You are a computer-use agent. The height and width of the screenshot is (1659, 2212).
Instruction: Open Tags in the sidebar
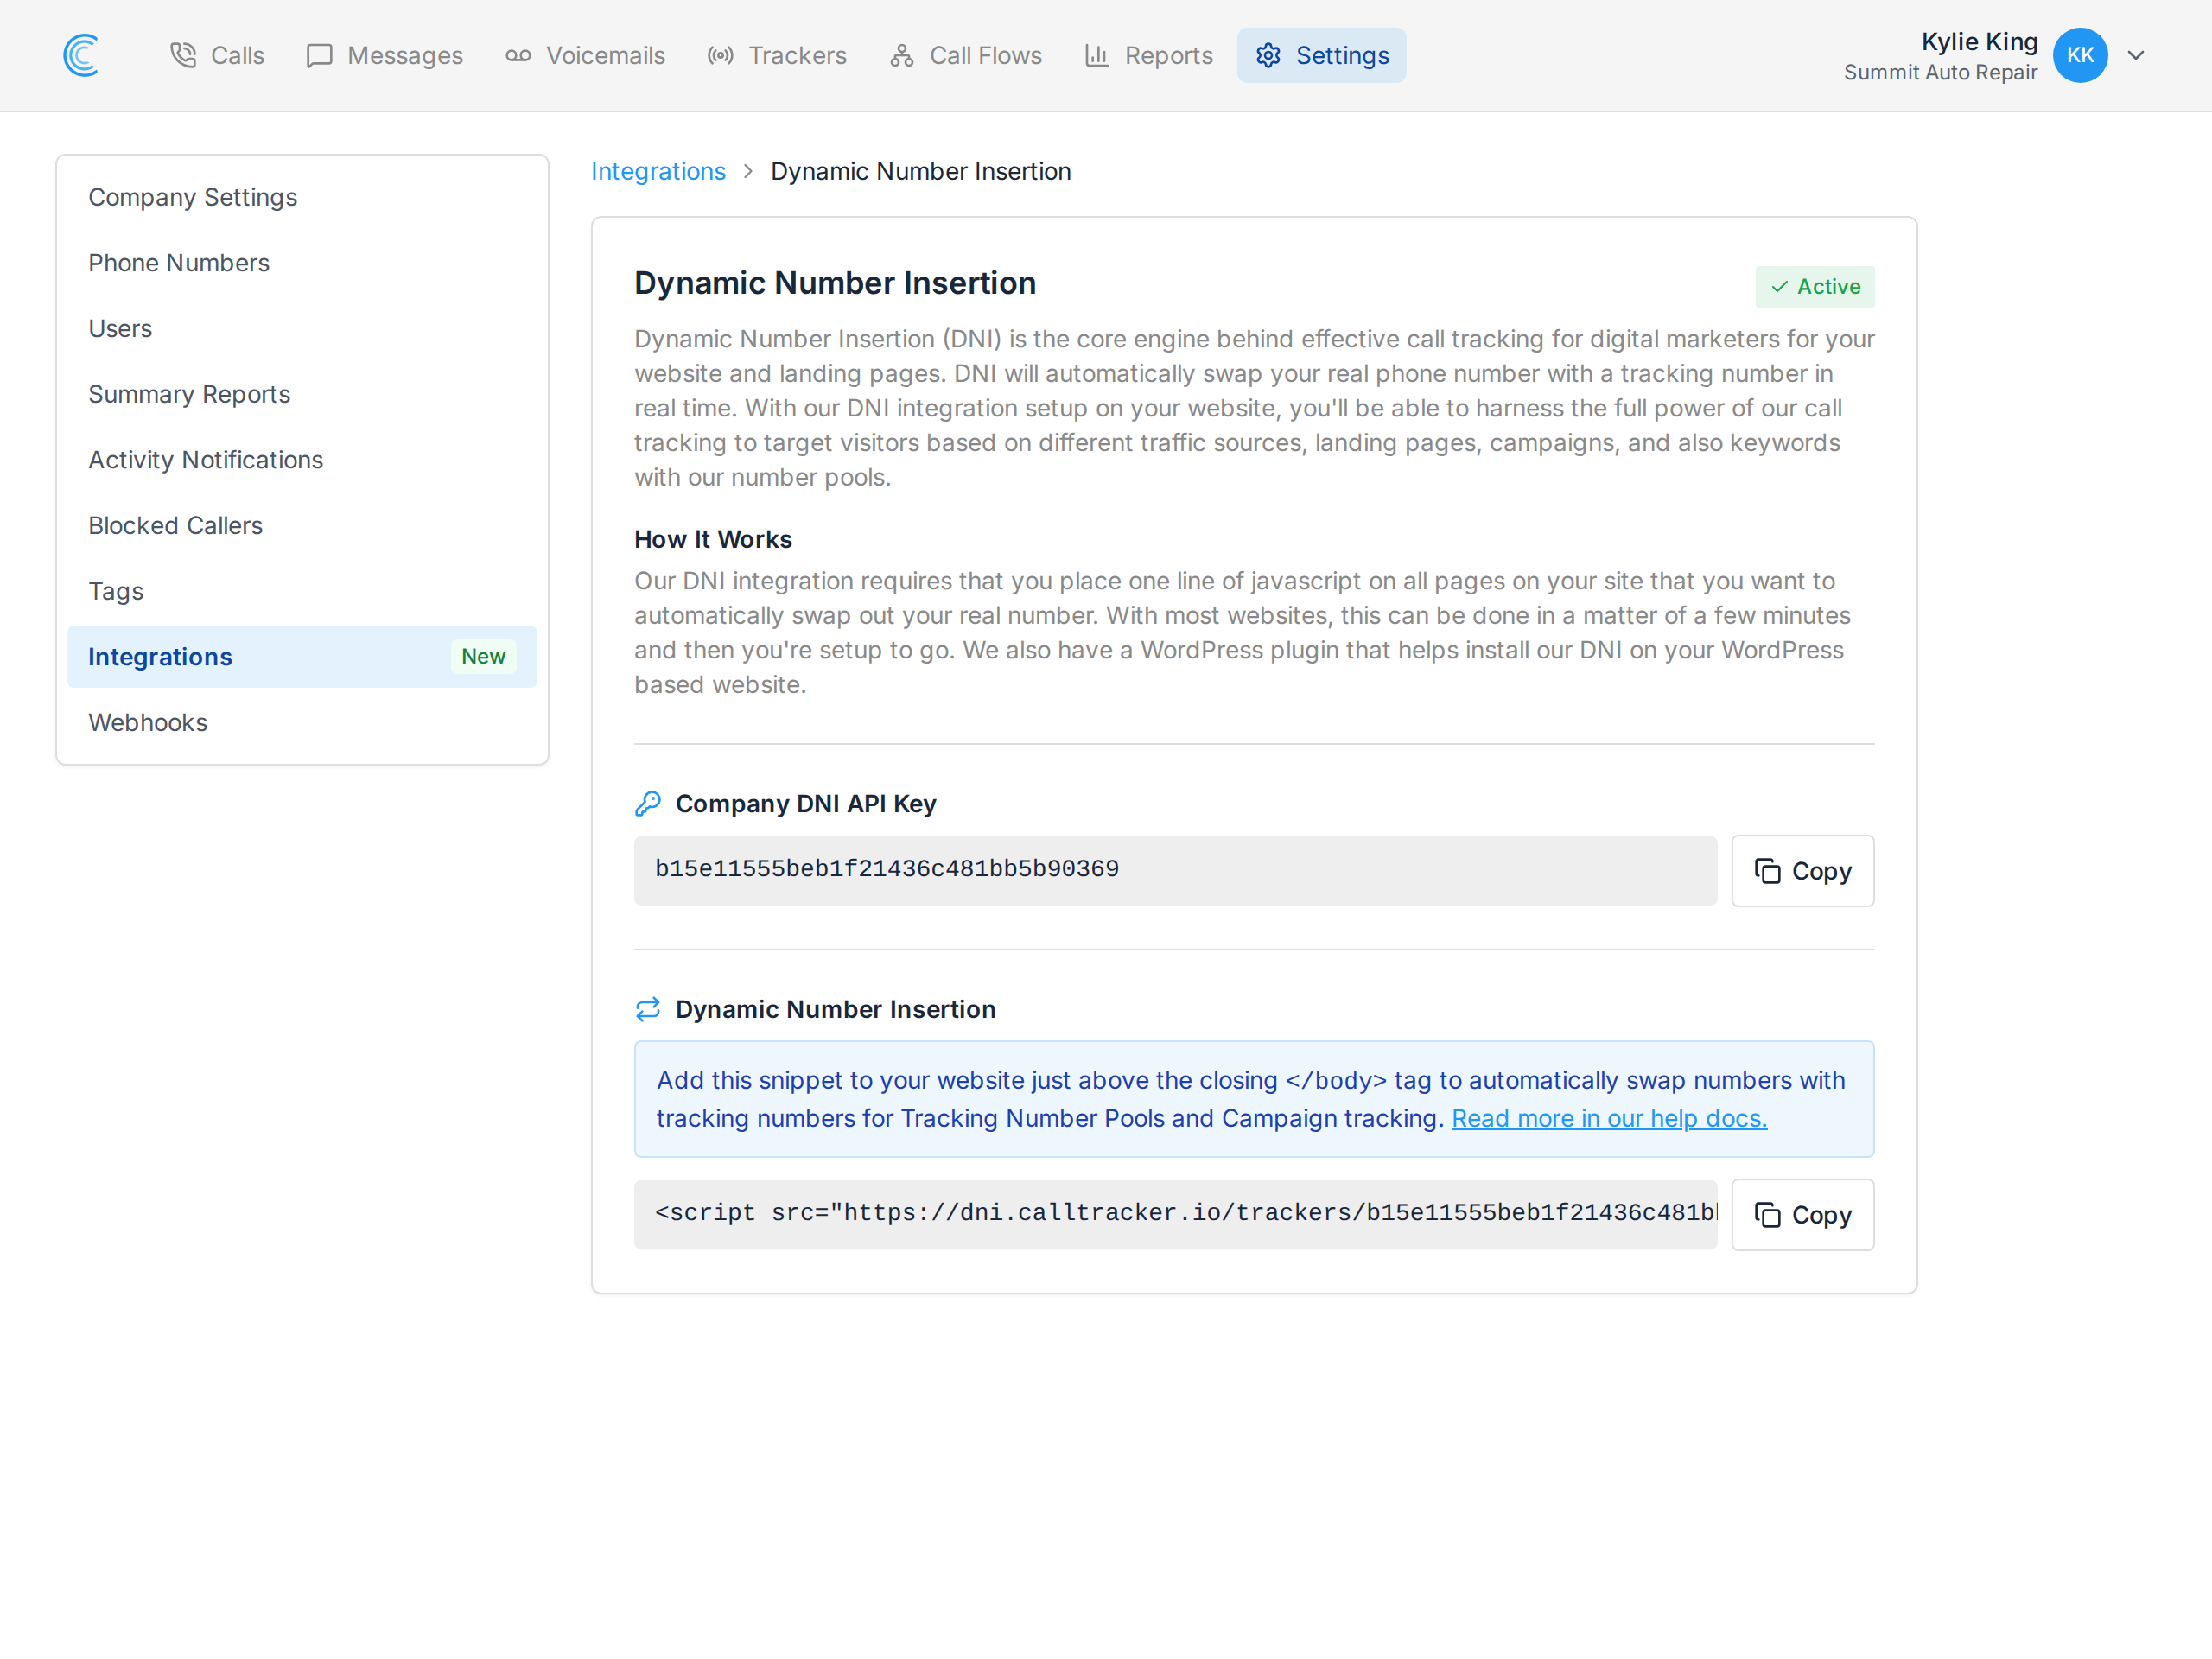(x=302, y=591)
